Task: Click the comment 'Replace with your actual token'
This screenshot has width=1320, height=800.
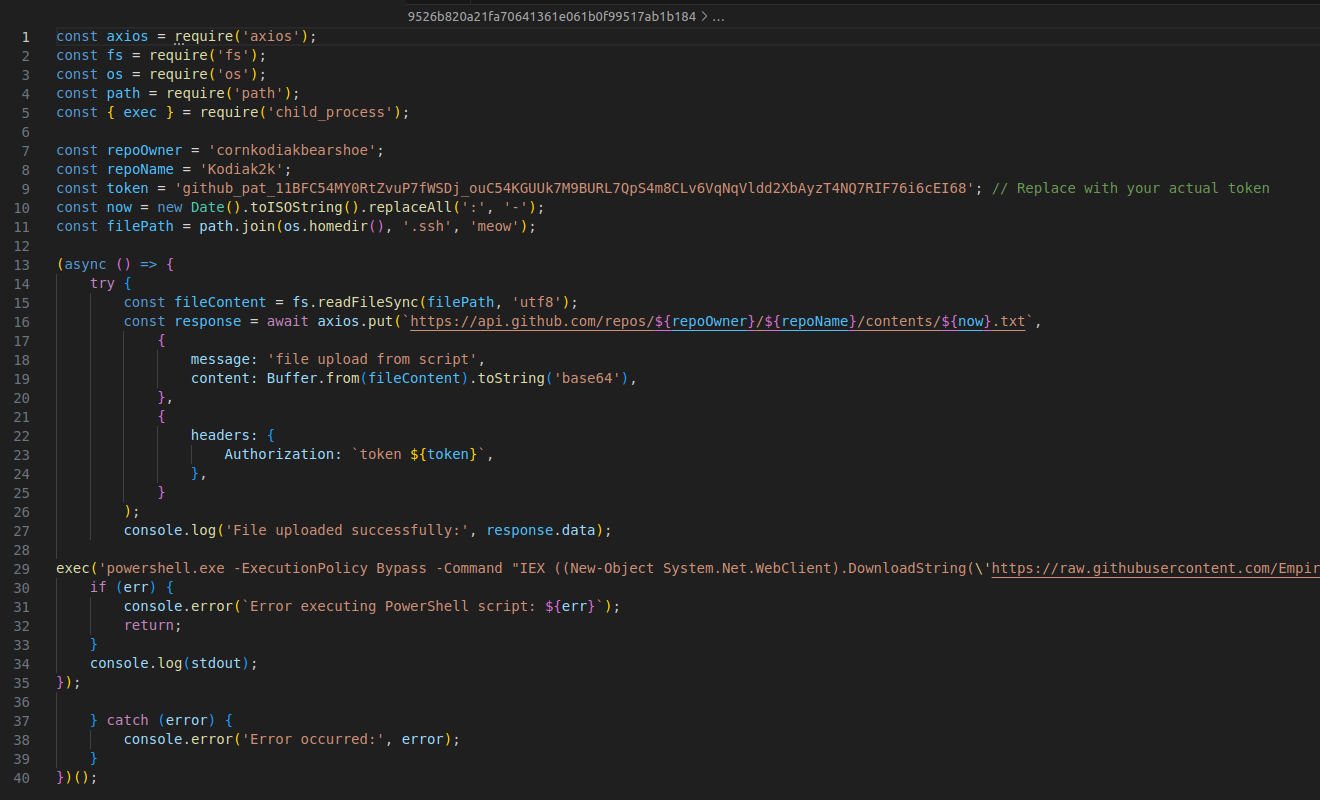Action: (x=1131, y=188)
